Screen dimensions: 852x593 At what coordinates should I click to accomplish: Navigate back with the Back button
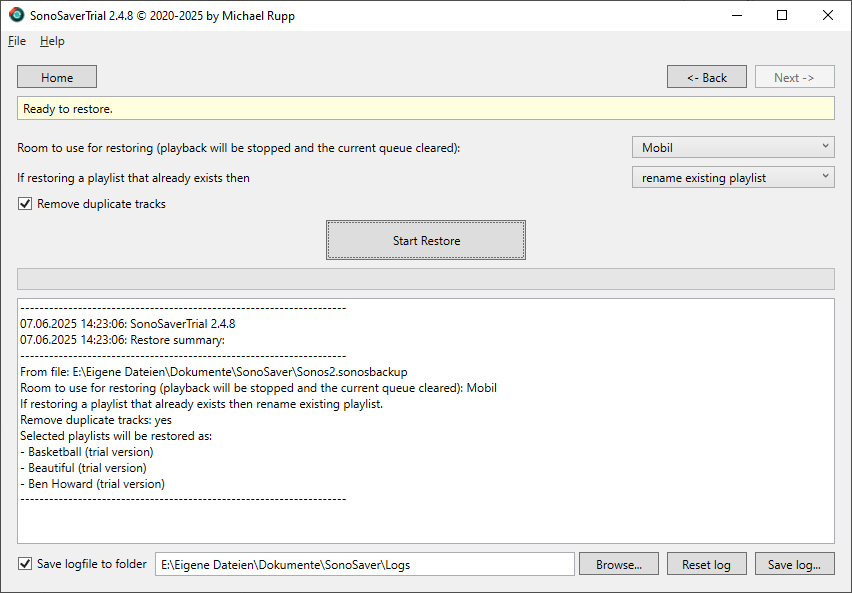pyautogui.click(x=706, y=76)
